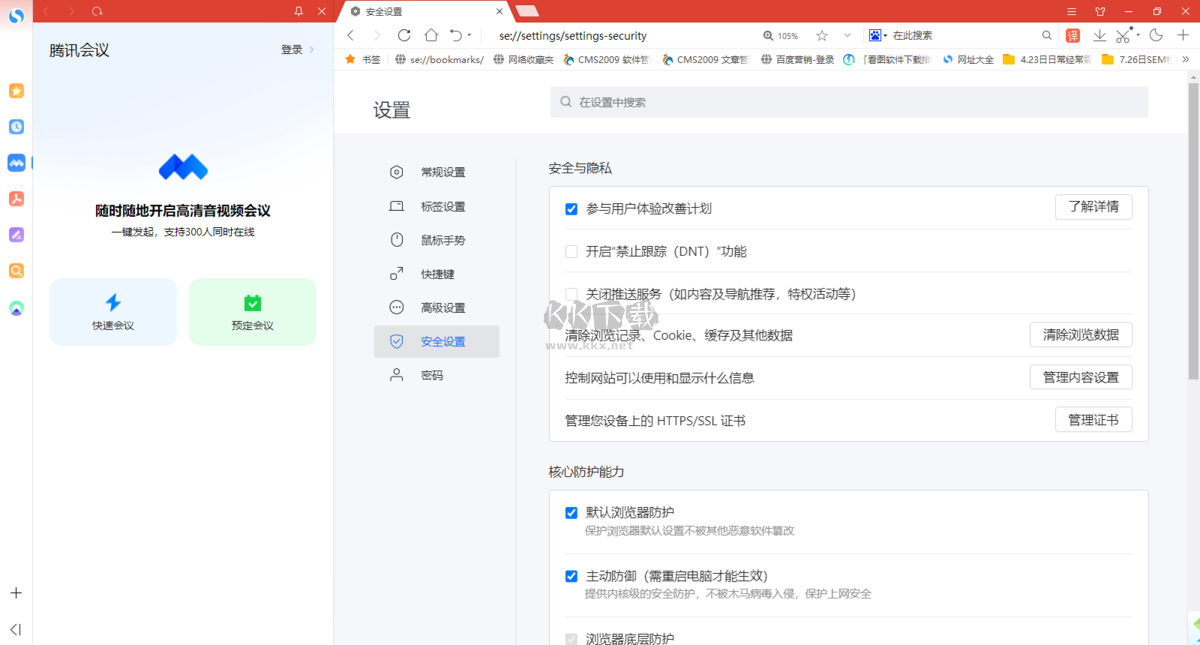Click the 登录 link in Tencent Meeting

(290, 49)
